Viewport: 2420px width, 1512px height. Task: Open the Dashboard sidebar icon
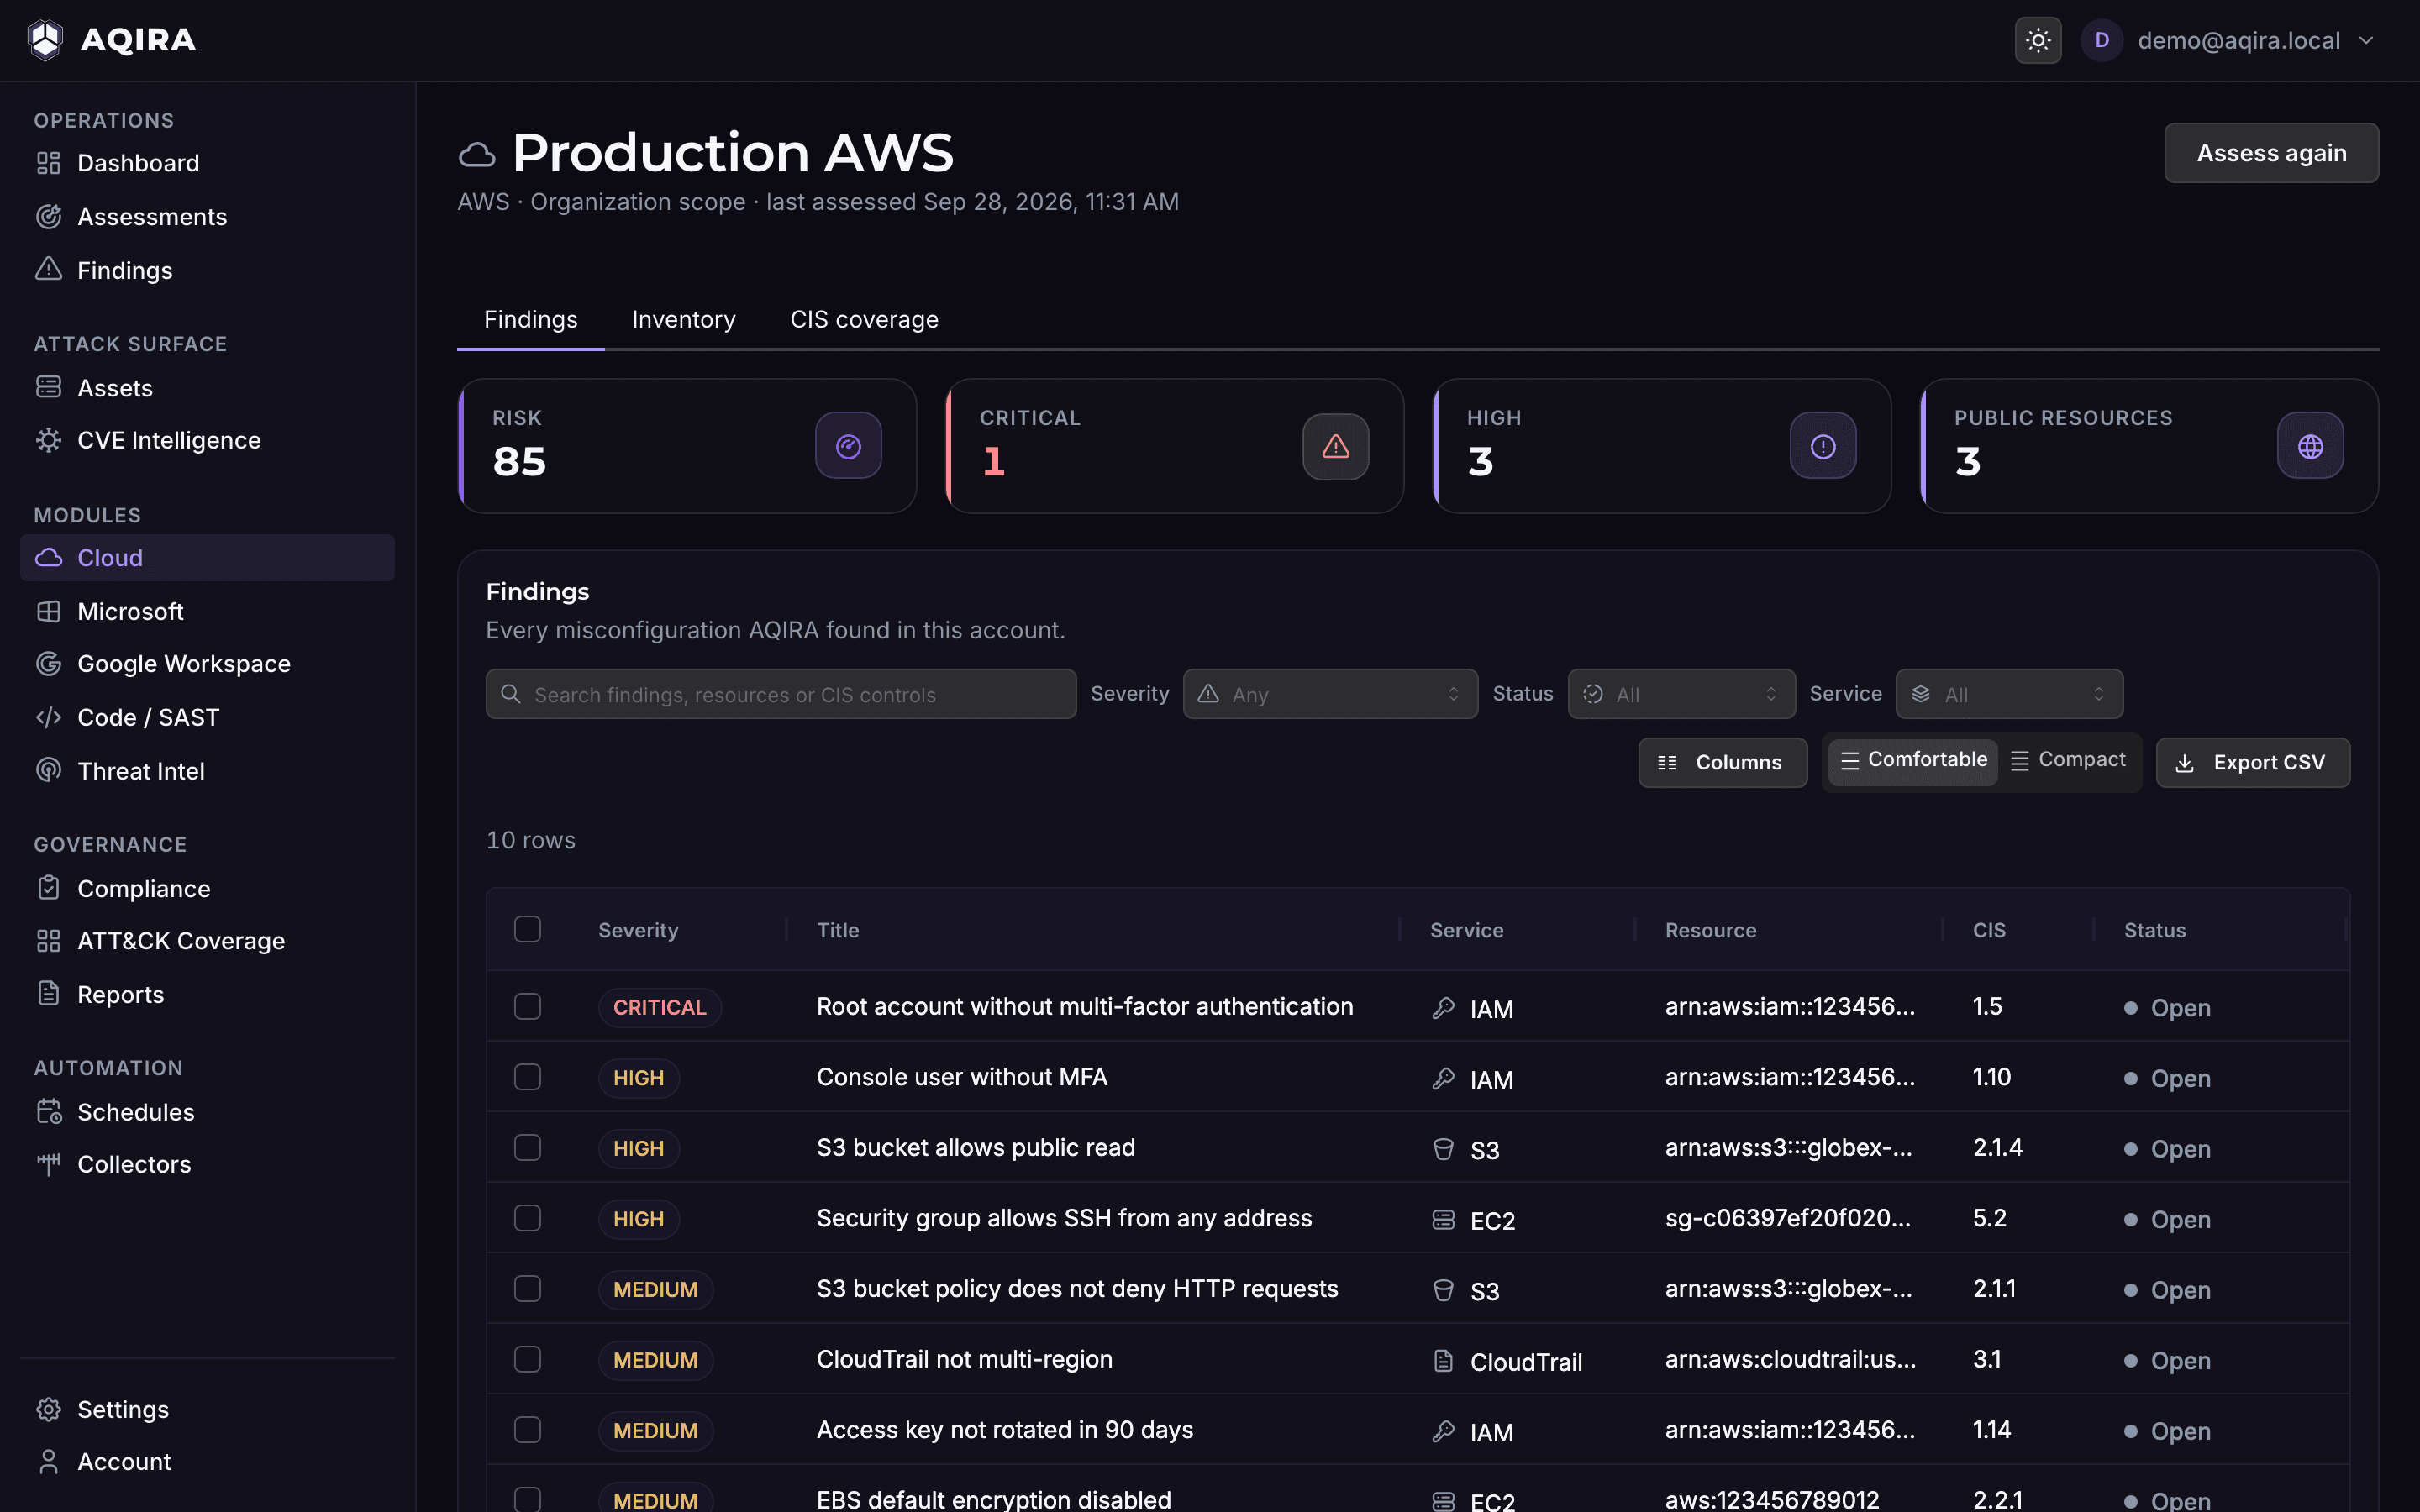coord(48,163)
